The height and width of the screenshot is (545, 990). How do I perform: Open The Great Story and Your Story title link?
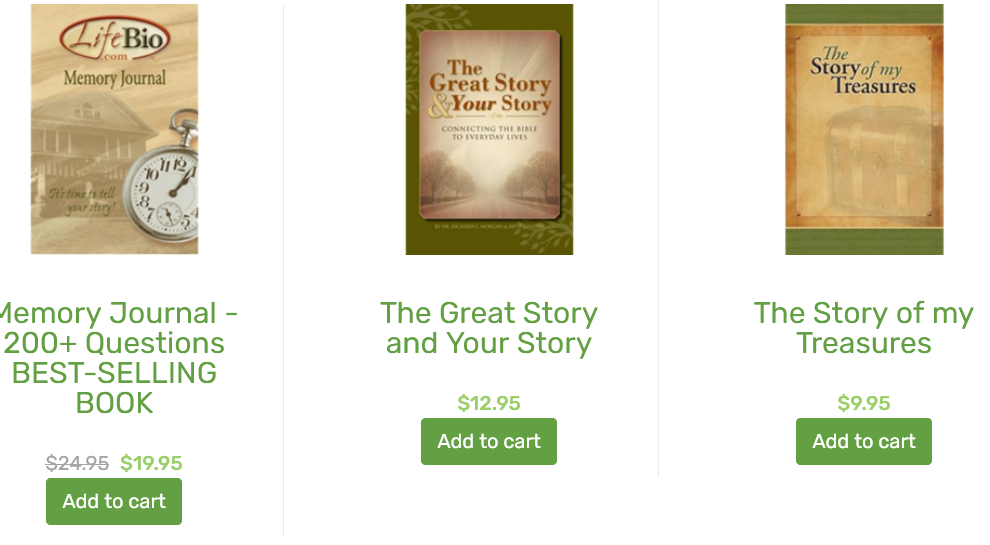[489, 328]
